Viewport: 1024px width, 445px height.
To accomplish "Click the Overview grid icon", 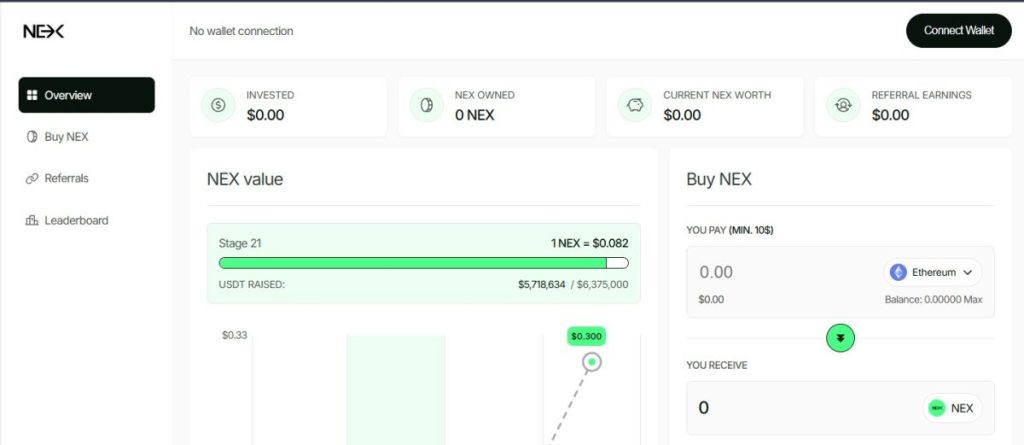I will tap(32, 95).
